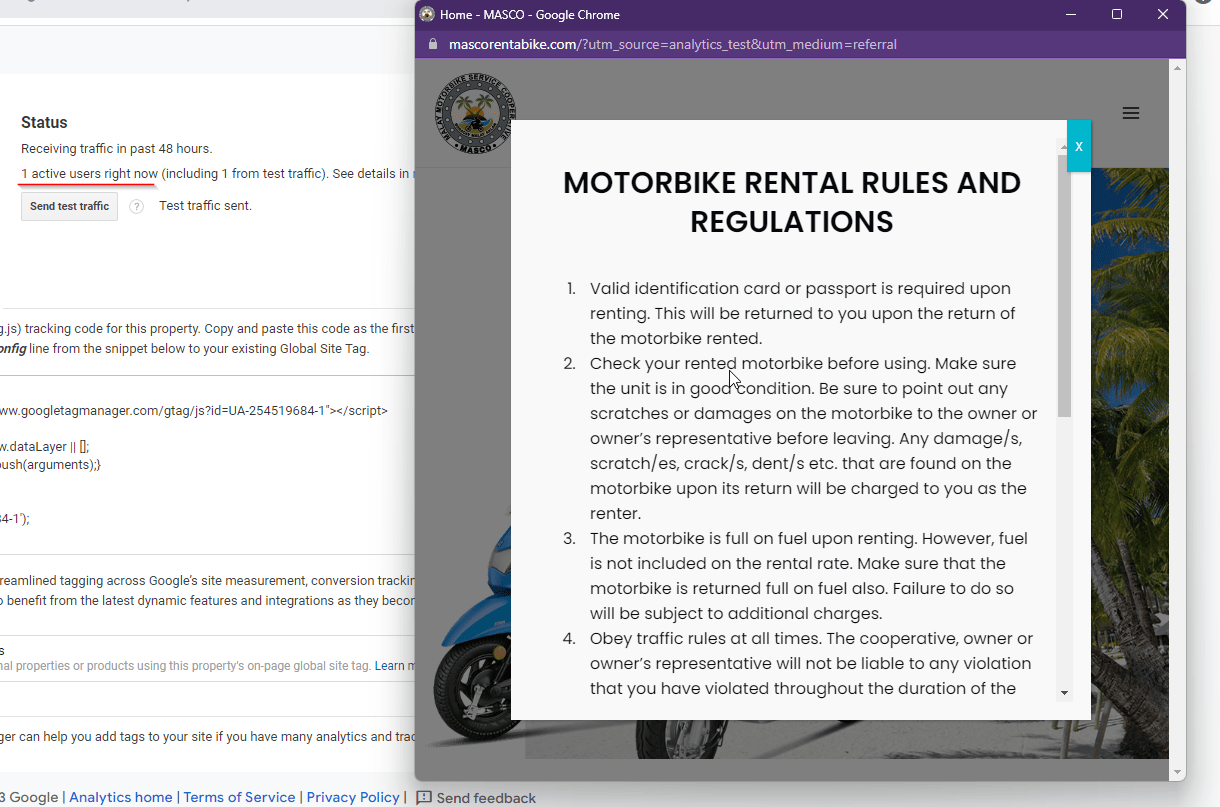Click the Learn more link
This screenshot has width=1220, height=807.
[392, 666]
